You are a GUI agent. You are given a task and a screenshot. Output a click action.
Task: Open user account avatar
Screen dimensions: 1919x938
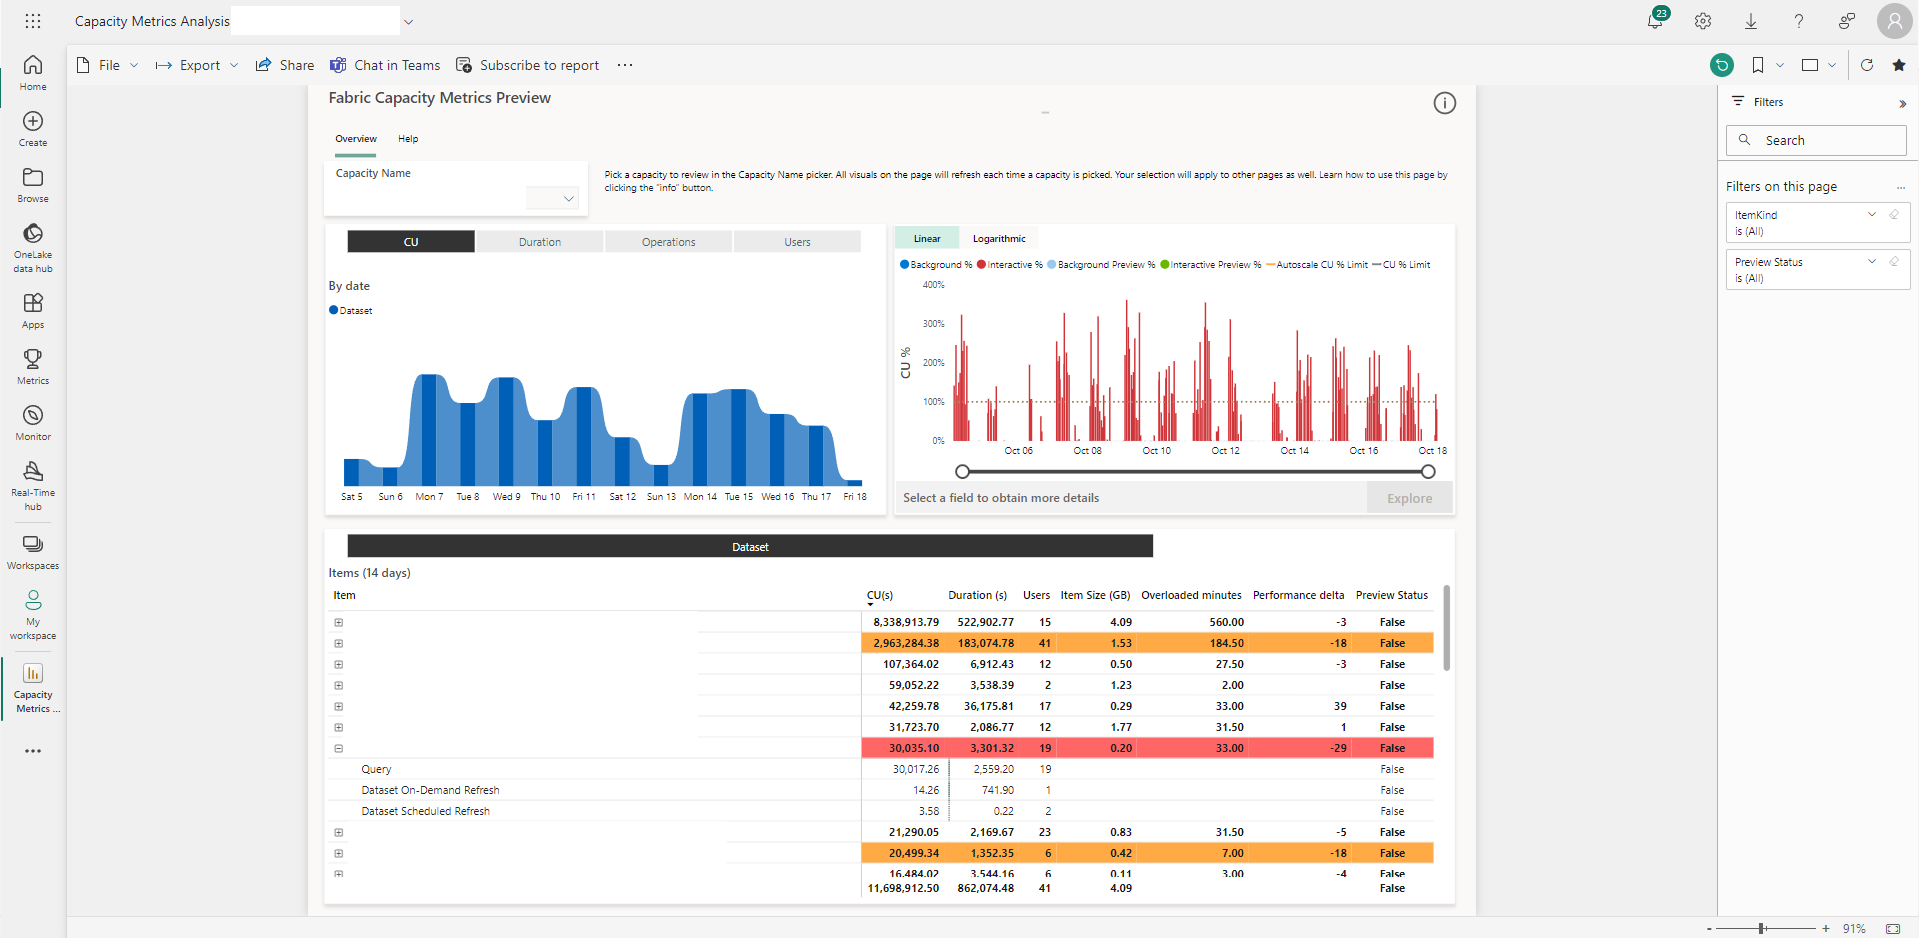click(x=1895, y=21)
